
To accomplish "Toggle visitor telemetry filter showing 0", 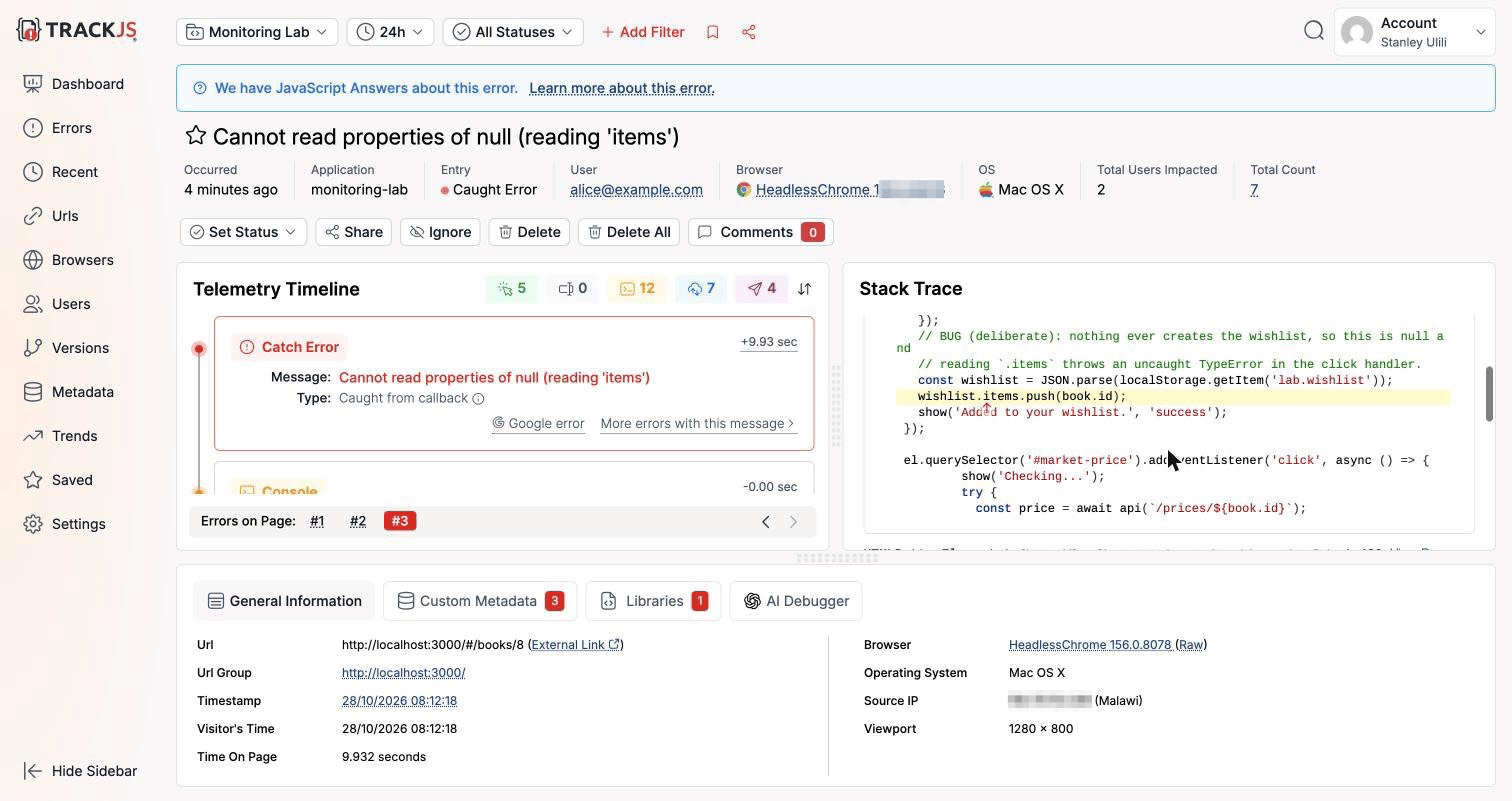I will (x=573, y=289).
